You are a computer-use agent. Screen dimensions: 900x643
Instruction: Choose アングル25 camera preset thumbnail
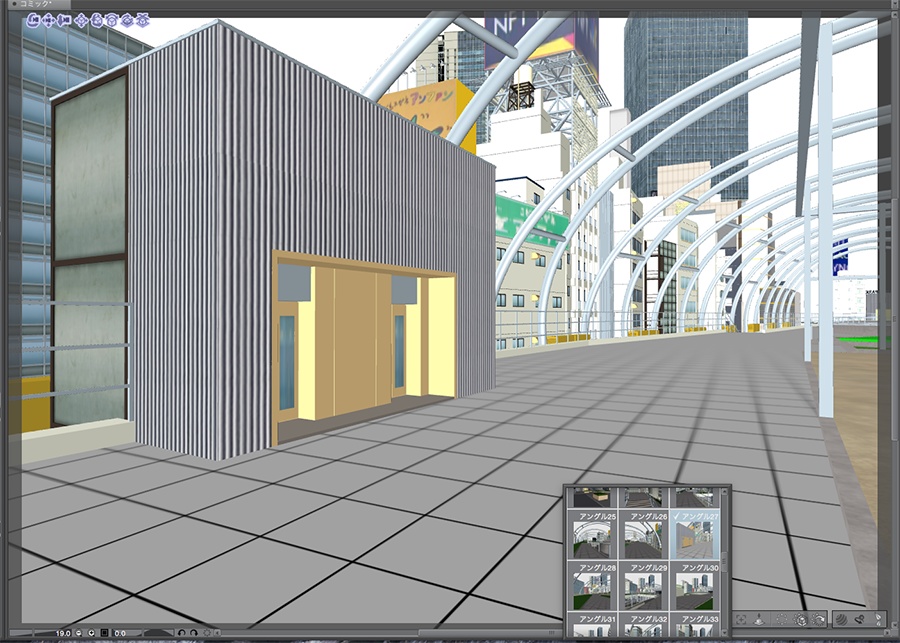point(592,534)
